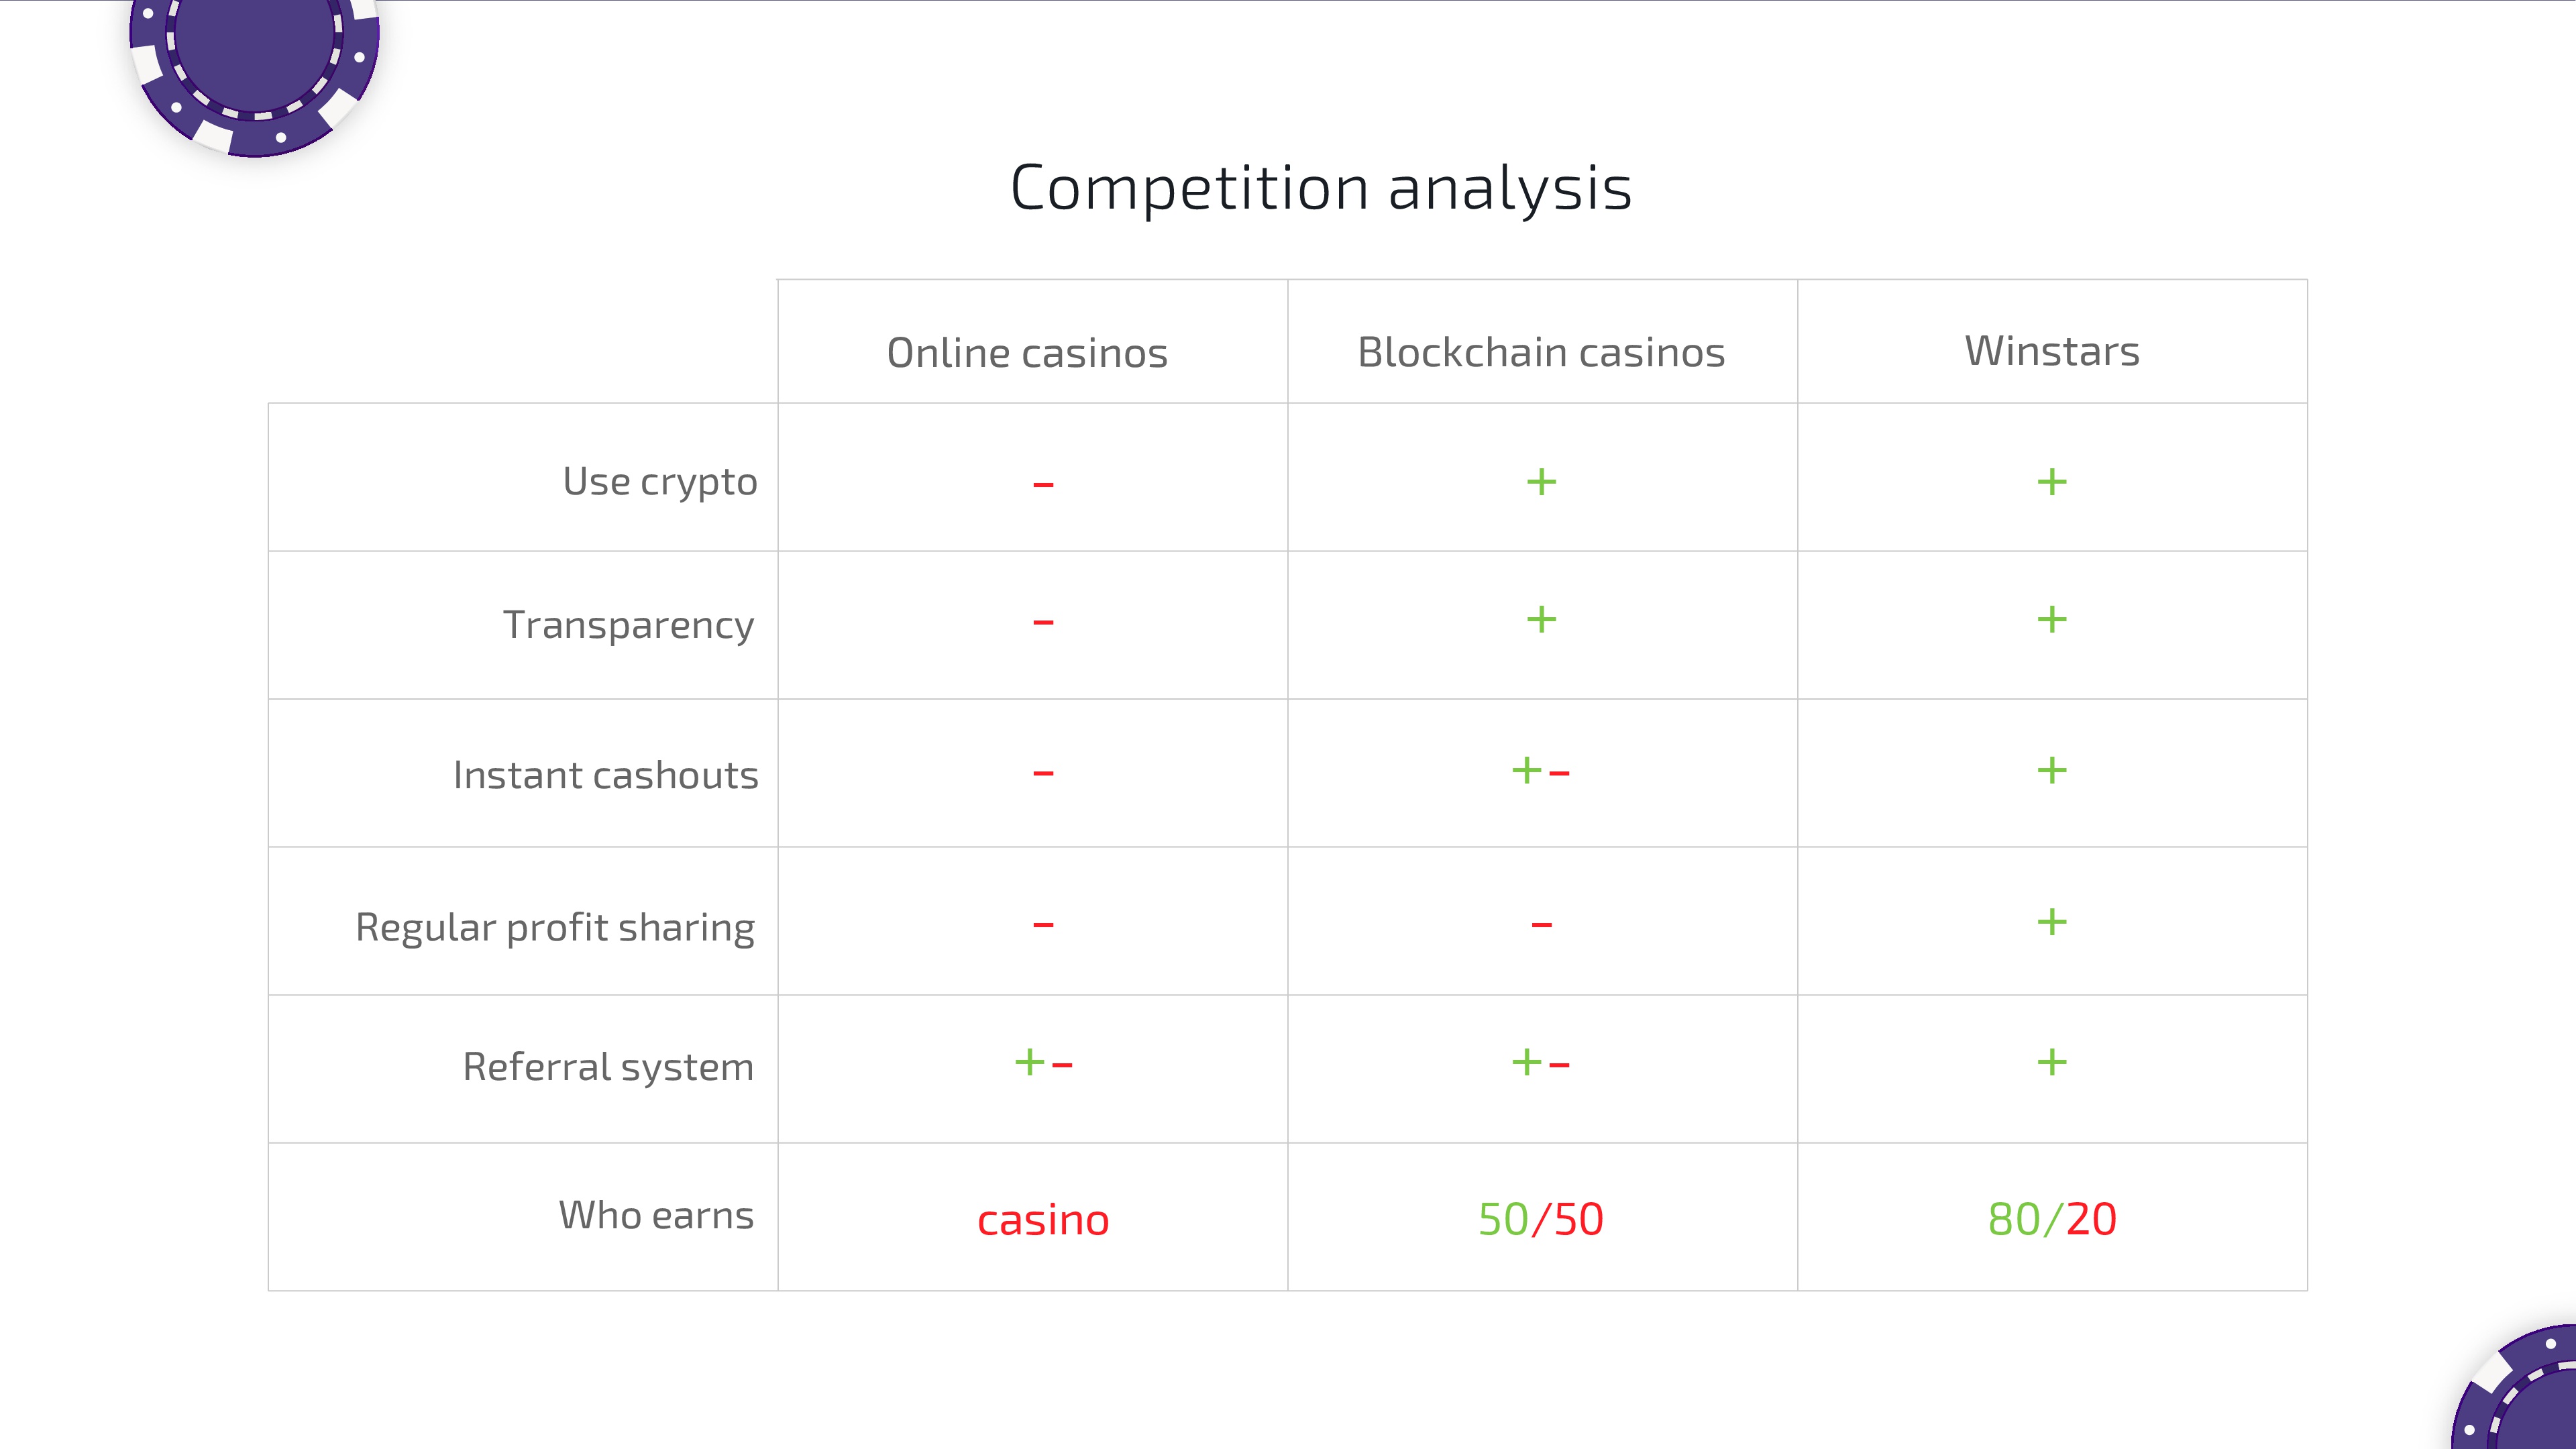Click the green plus for Winstars Referral system
The width and height of the screenshot is (2576, 1449).
(2051, 1062)
